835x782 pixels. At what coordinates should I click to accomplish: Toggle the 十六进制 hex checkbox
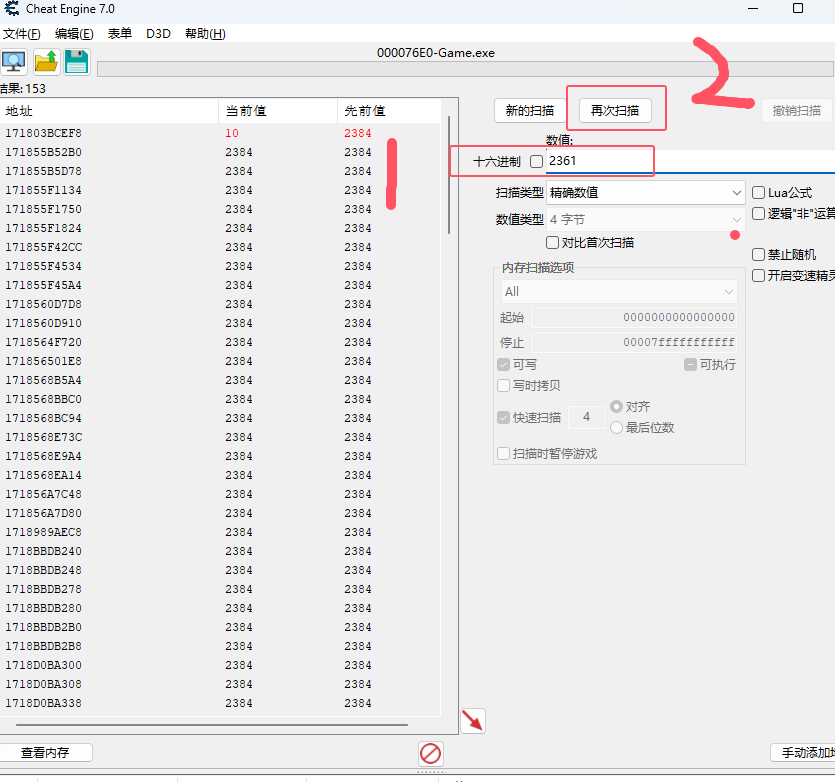536,161
